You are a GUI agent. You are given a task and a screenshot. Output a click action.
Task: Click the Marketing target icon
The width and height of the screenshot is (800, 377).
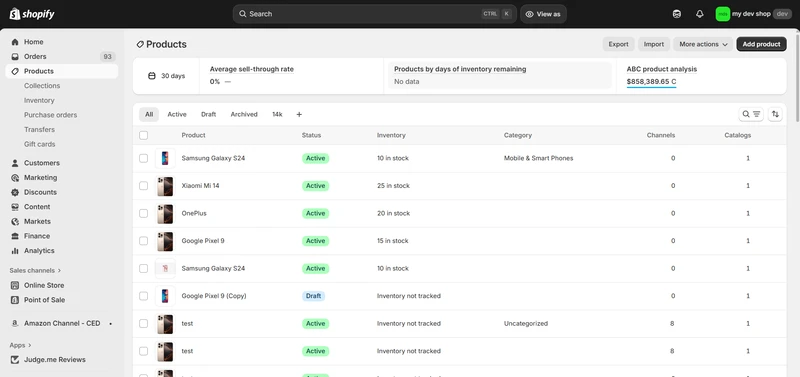click(15, 178)
